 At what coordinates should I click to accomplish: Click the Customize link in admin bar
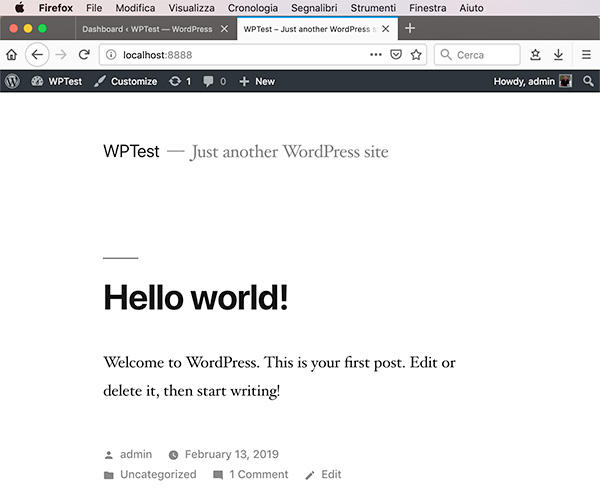pos(126,81)
